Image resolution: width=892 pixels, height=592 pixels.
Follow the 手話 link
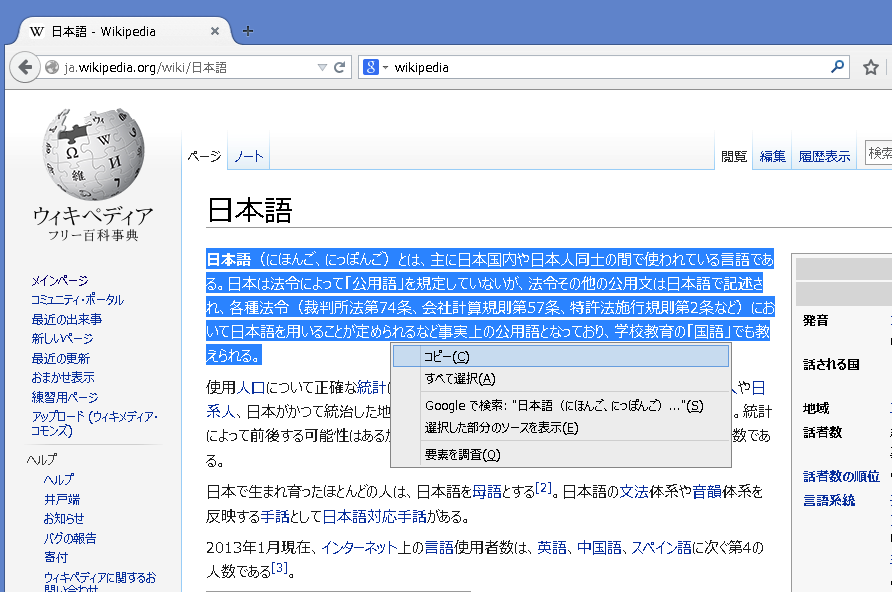point(275,516)
